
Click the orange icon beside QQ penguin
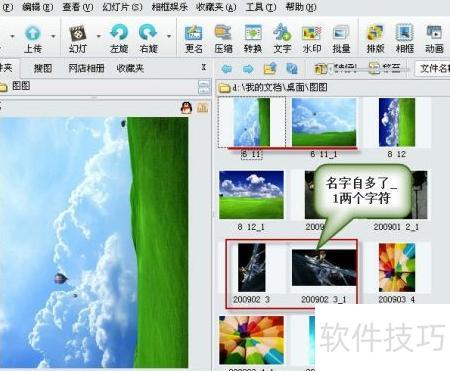[x=202, y=108]
